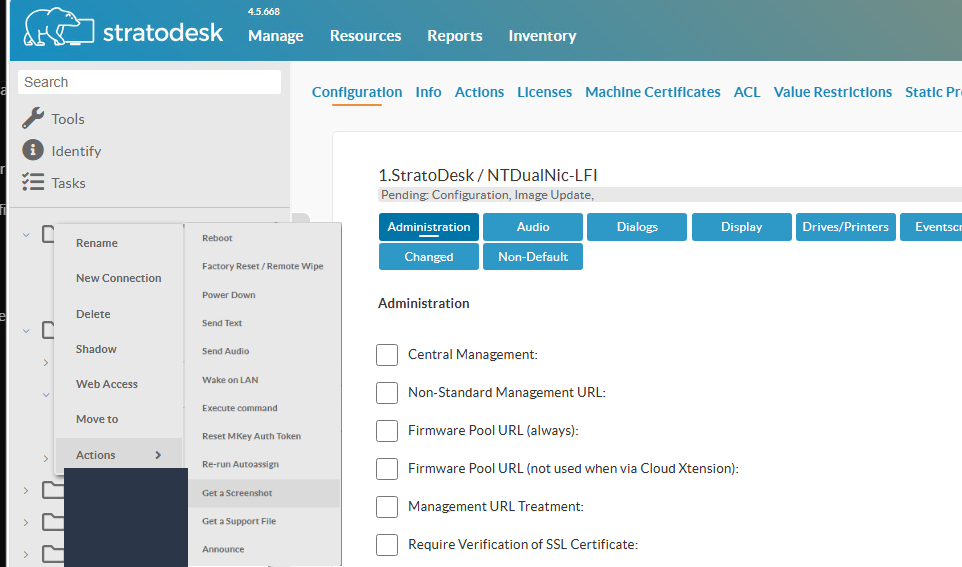The image size is (962, 567).
Task: Select the Display category button
Action: (742, 227)
